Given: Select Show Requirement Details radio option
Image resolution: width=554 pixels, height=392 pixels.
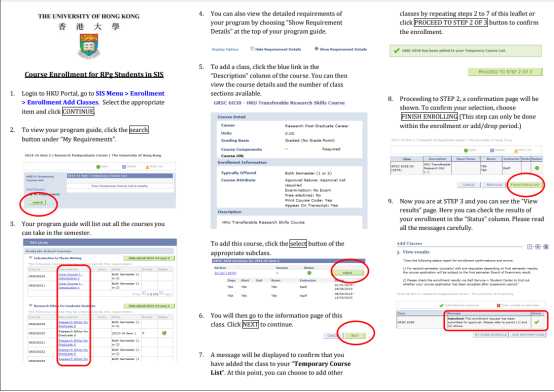Looking at the screenshot, I should tap(317, 49).
